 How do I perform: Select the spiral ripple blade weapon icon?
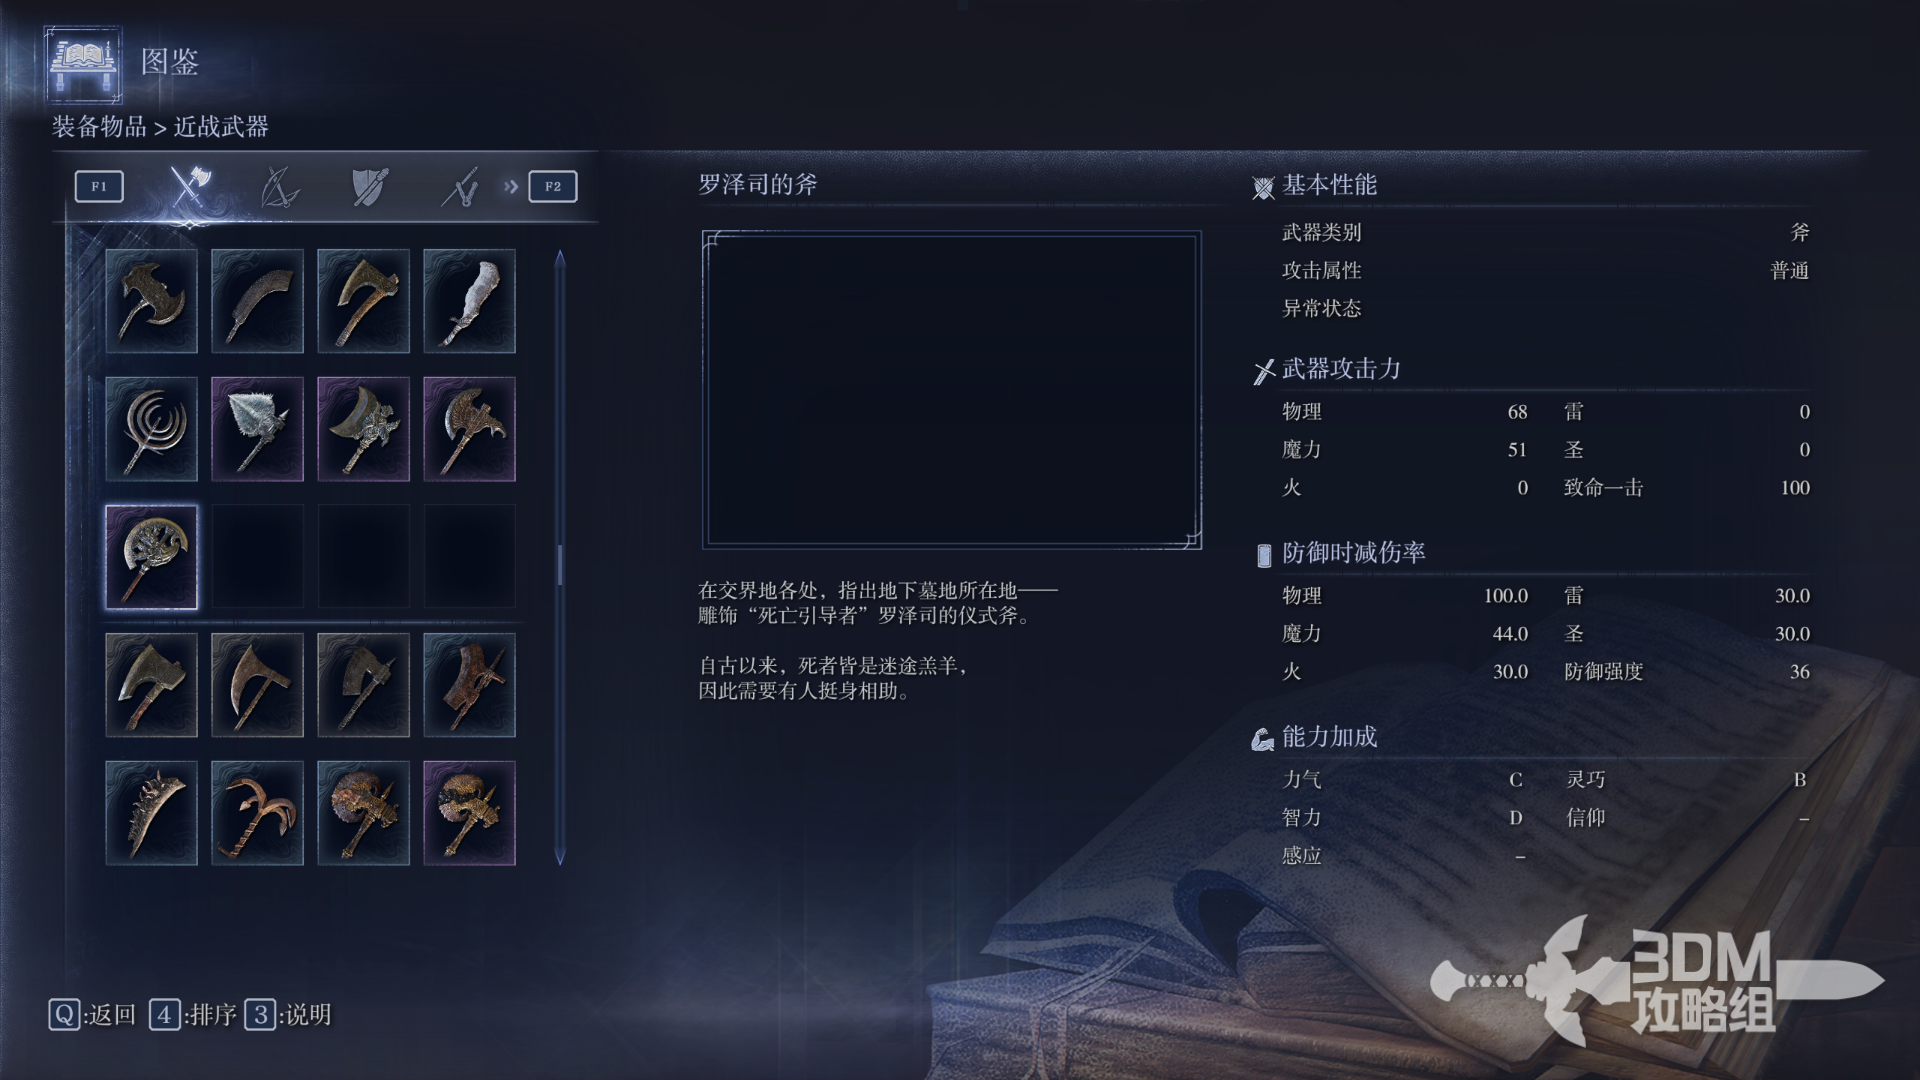point(151,429)
